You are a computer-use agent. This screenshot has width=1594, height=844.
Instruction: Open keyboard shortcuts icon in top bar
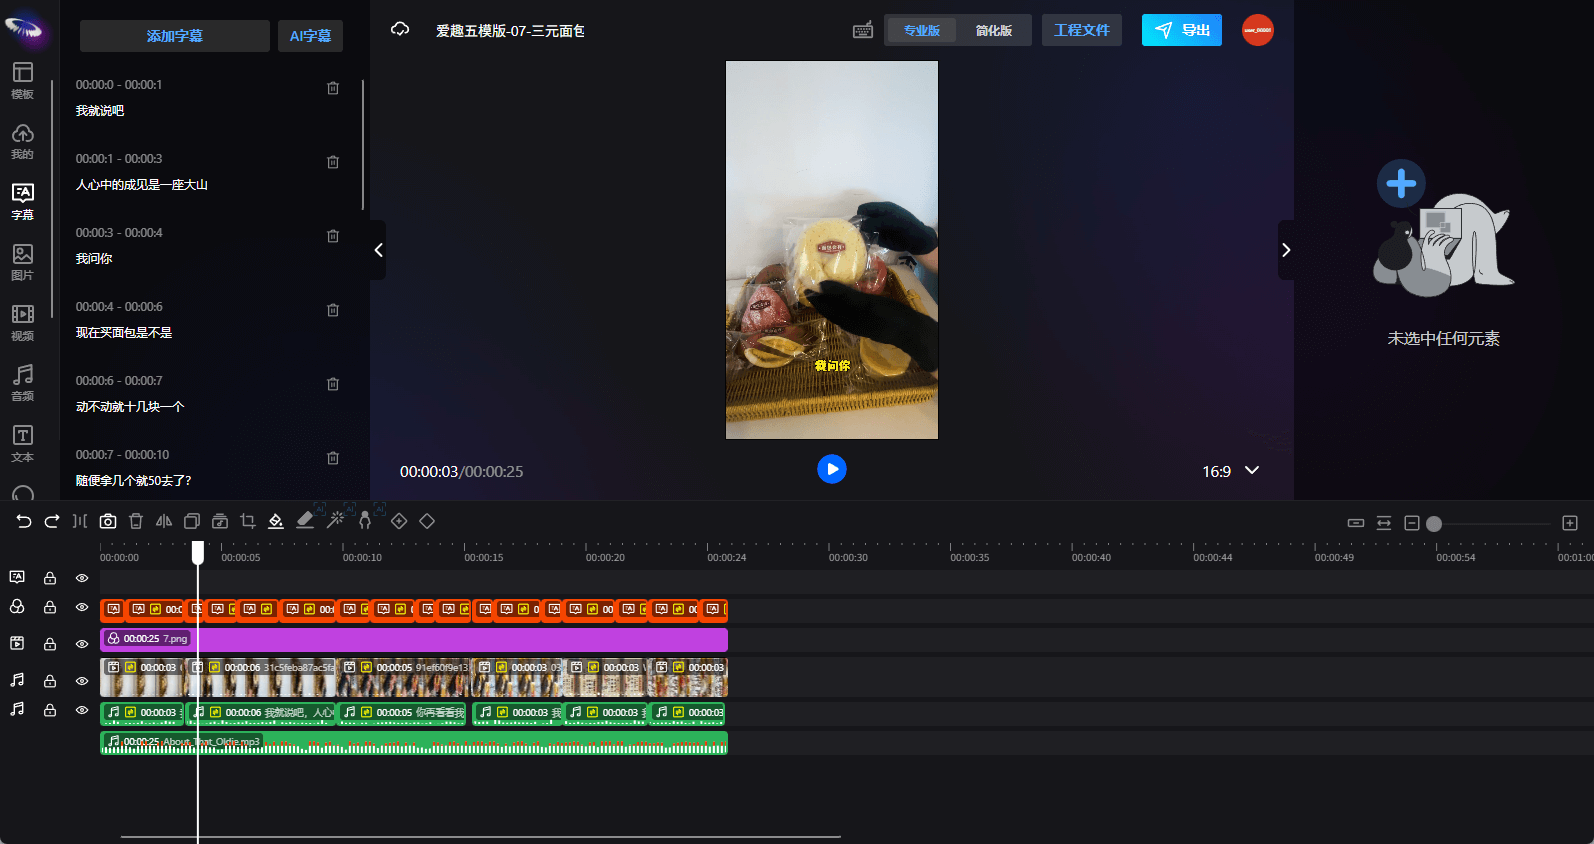coord(863,30)
